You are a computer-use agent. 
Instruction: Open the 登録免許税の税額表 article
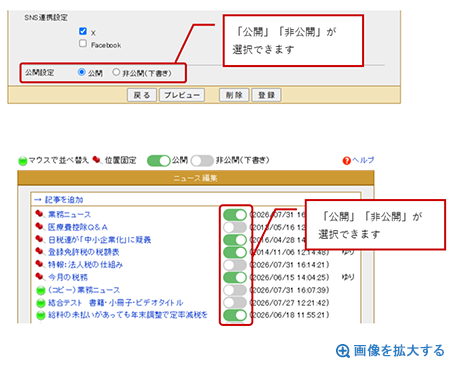84,252
